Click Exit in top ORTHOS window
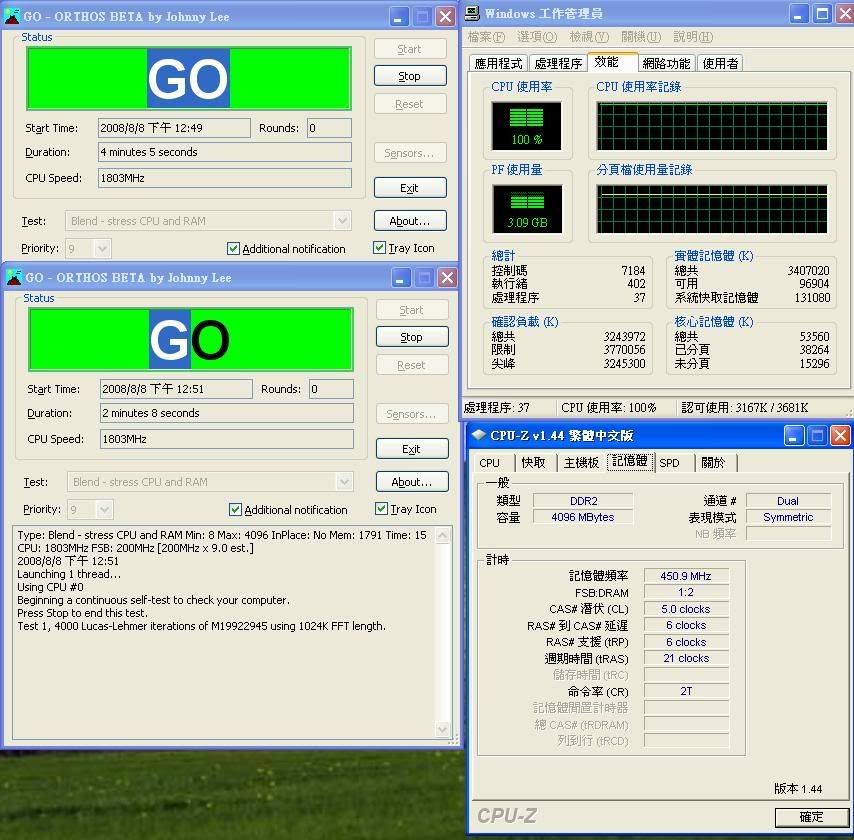The width and height of the screenshot is (854, 840). coord(410,188)
